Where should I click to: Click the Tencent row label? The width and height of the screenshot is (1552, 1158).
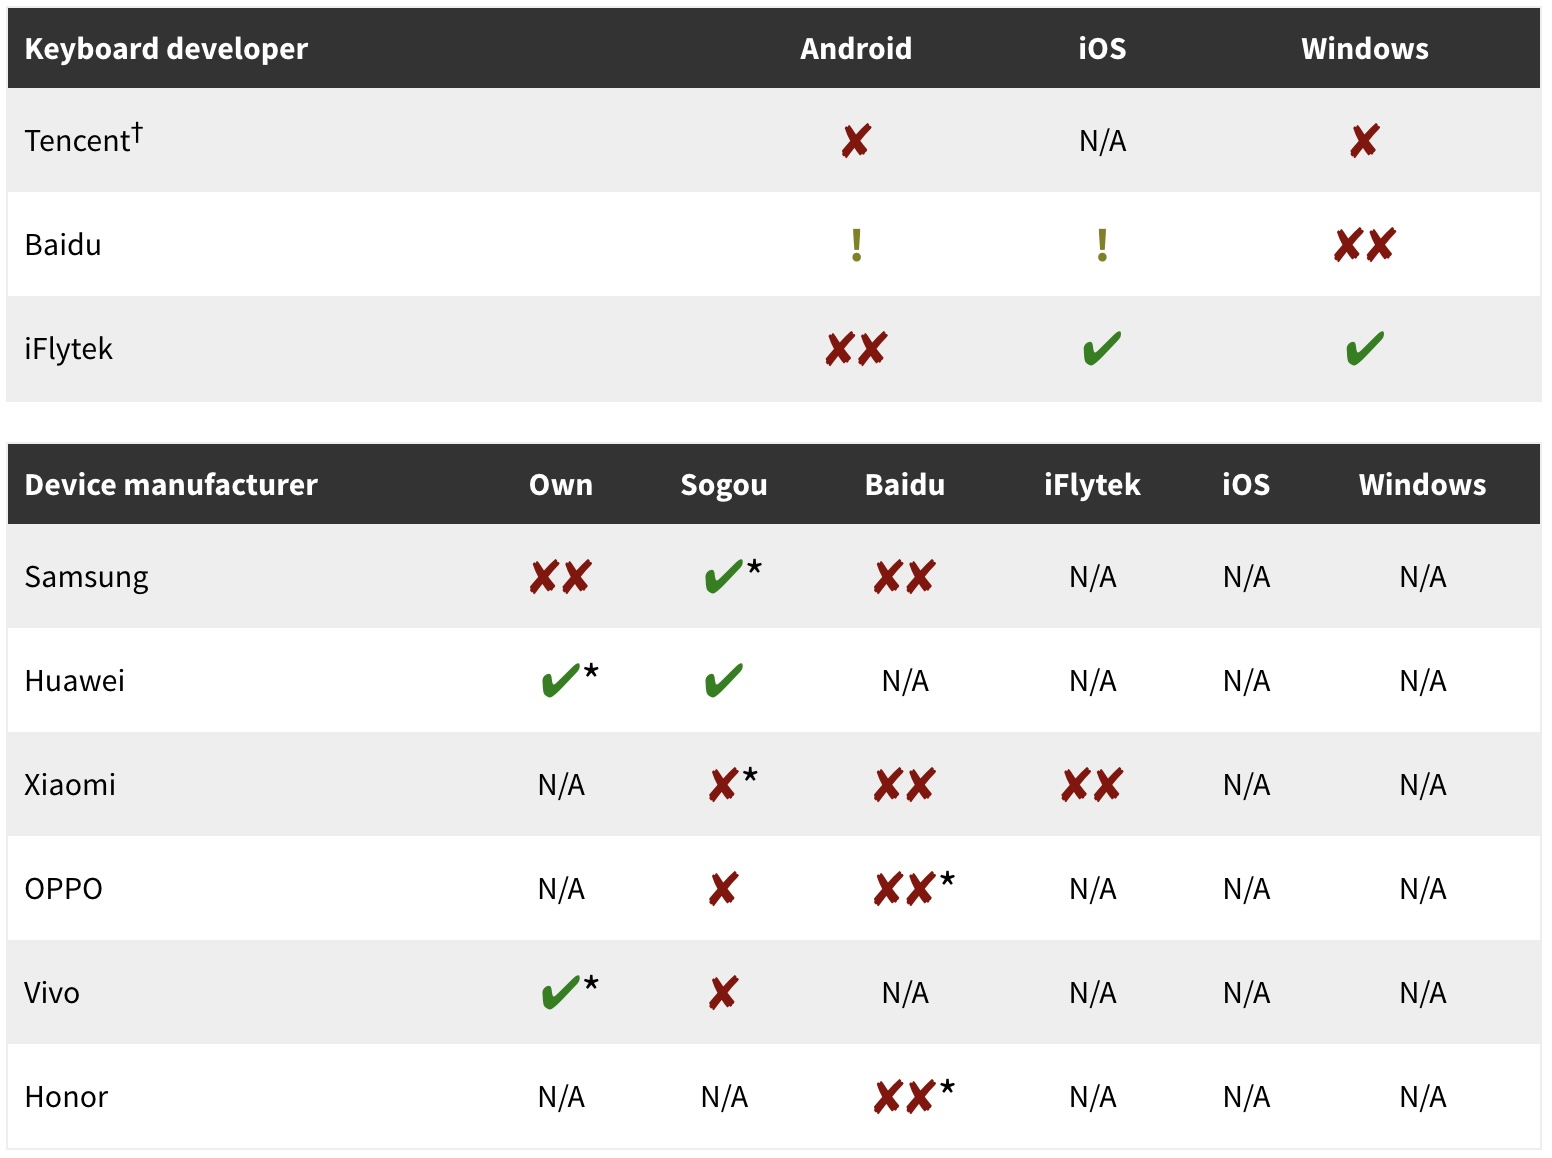point(79,141)
